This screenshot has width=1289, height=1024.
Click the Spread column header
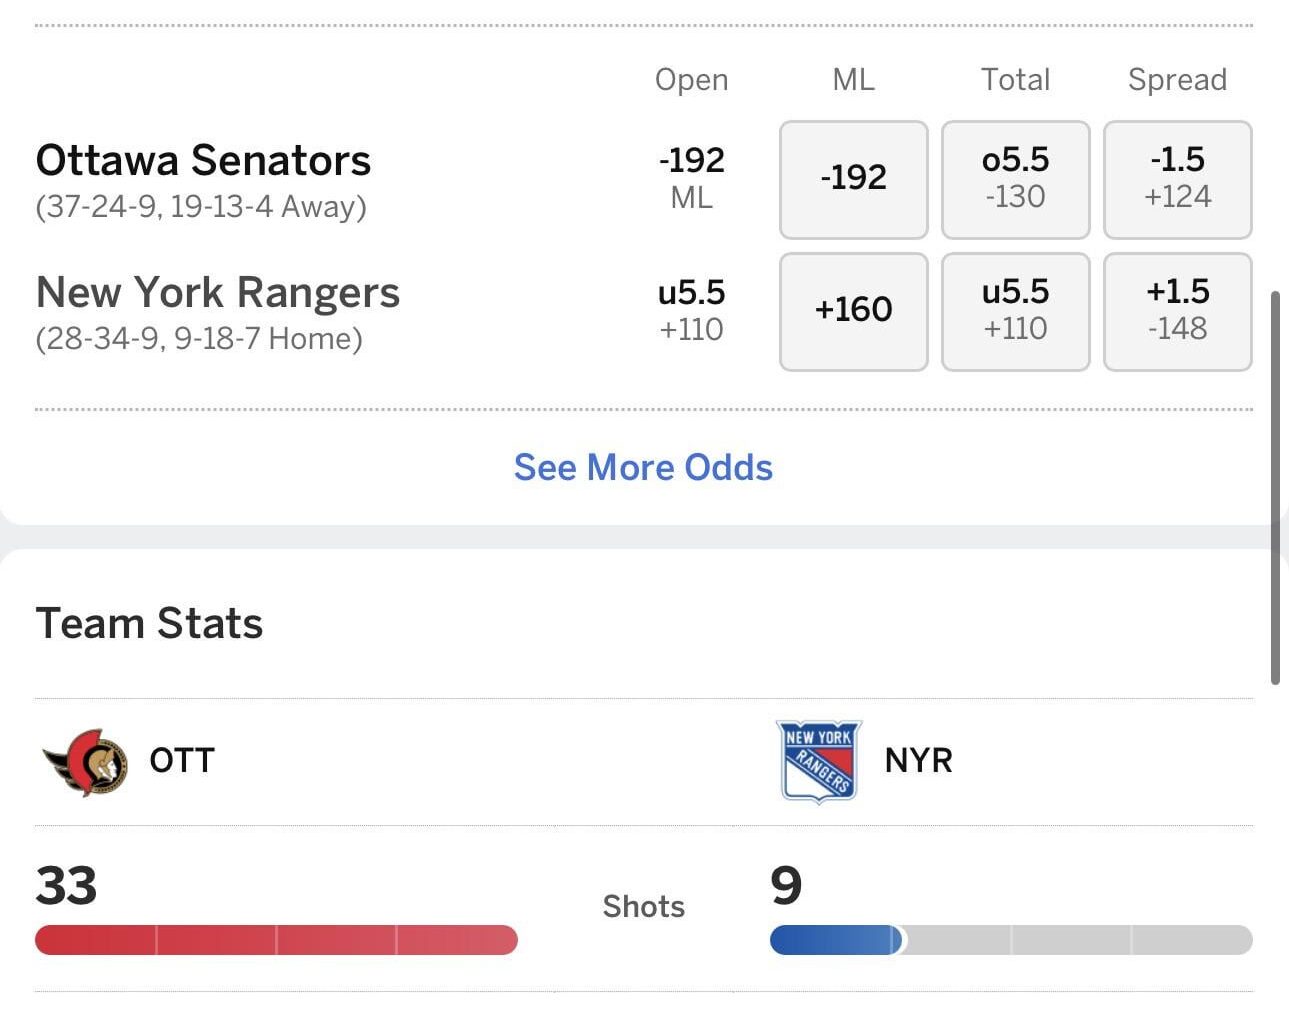pos(1177,79)
